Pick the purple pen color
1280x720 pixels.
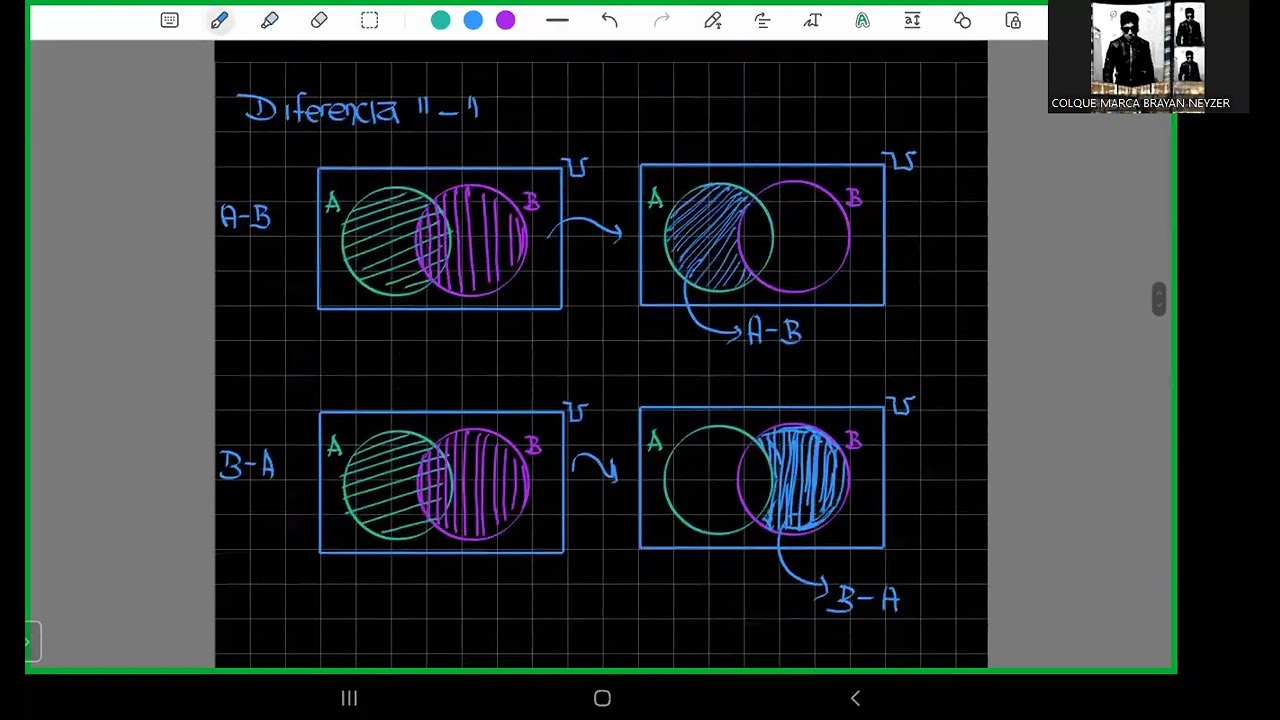[505, 20]
